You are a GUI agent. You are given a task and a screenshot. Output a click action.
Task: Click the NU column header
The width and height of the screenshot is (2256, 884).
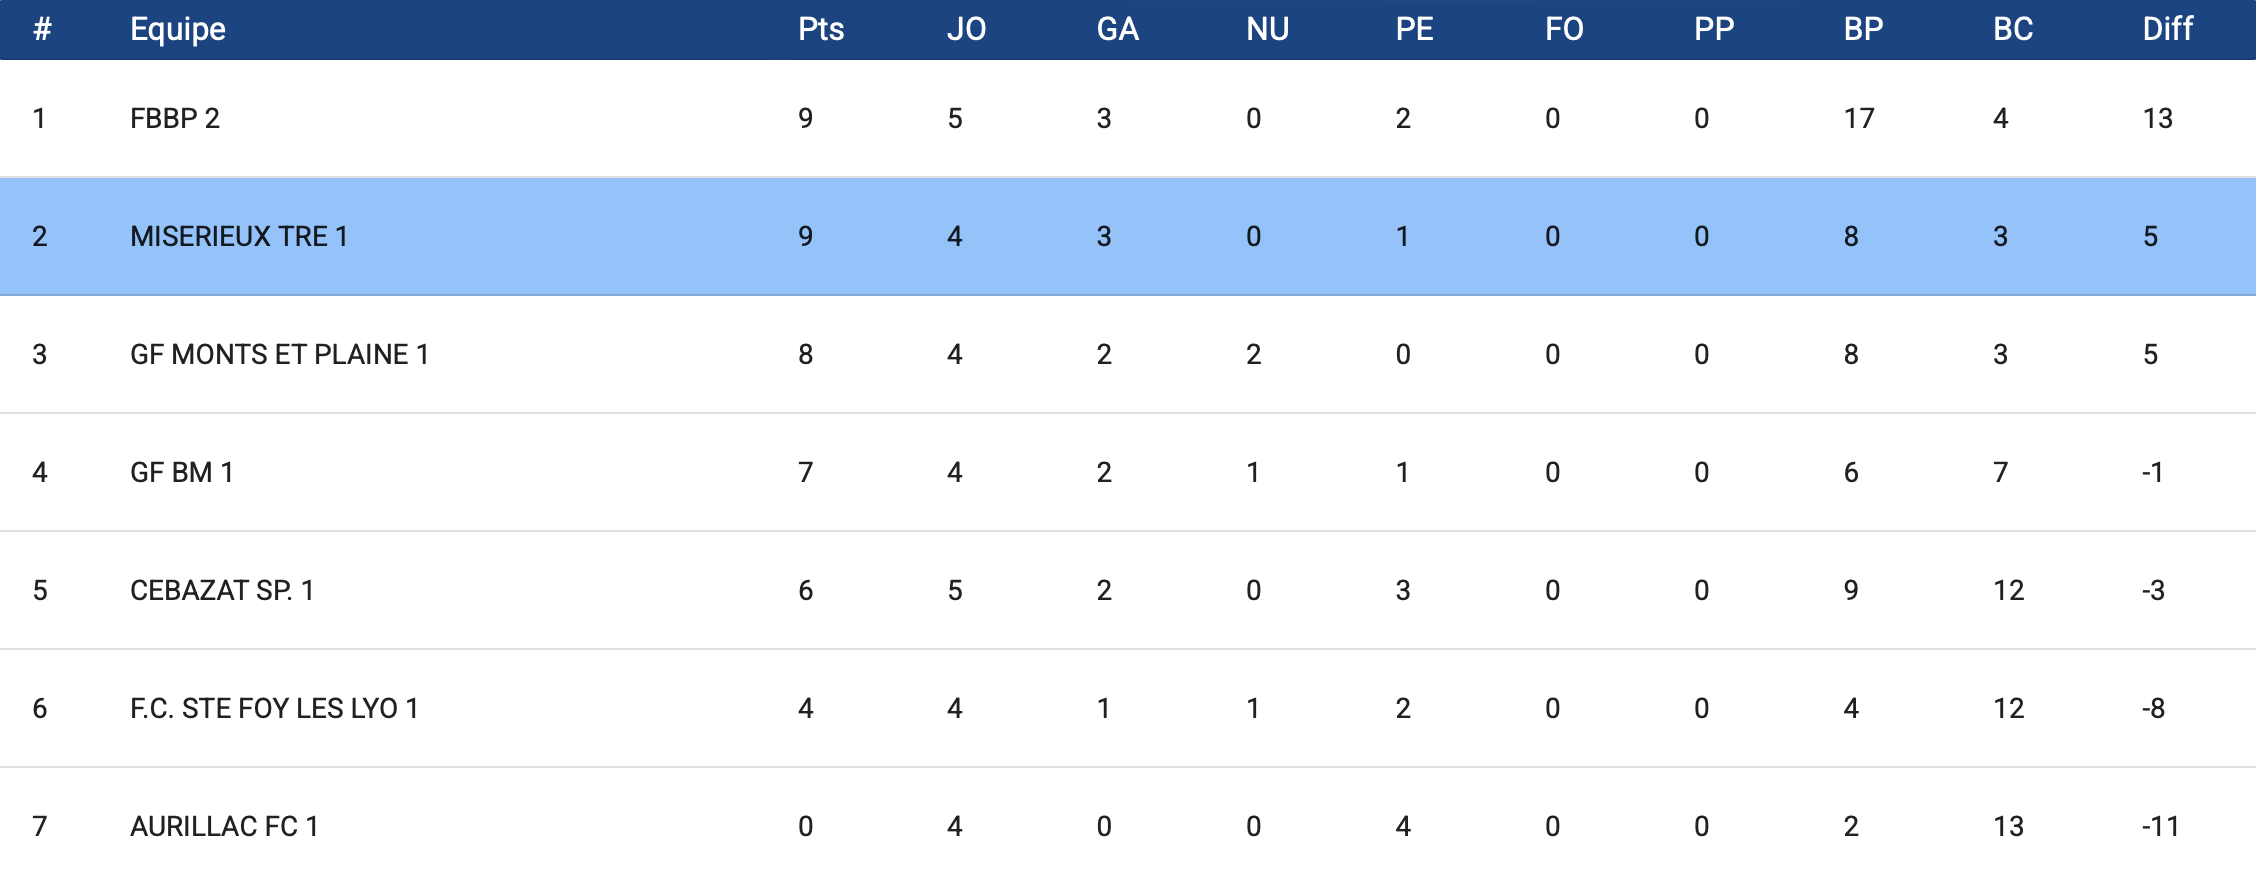pos(1267,29)
